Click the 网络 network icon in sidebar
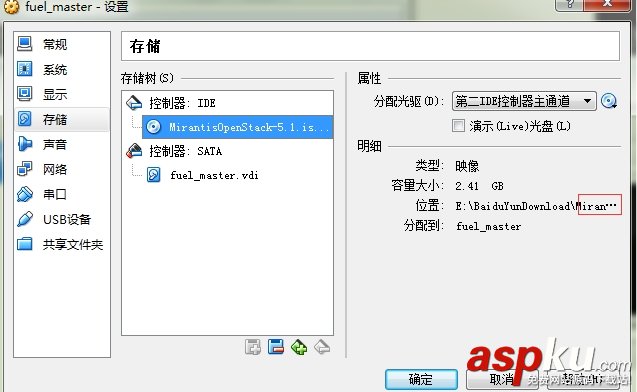 pos(24,169)
